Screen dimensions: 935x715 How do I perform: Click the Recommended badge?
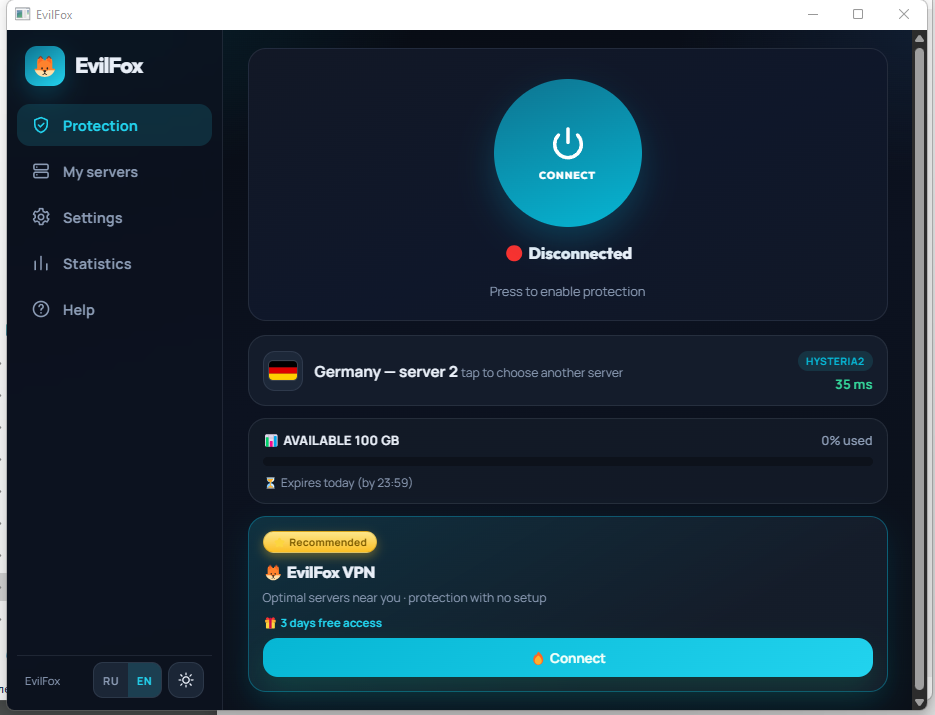tap(320, 542)
